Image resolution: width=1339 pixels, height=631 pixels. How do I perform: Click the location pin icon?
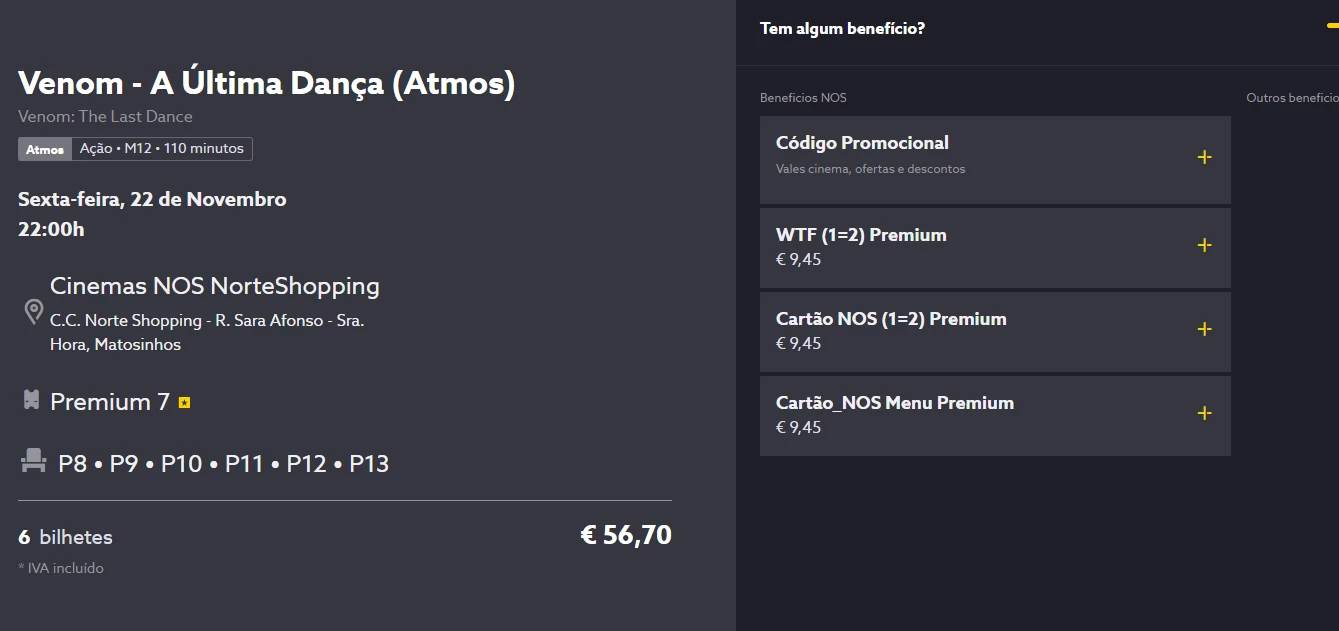33,311
